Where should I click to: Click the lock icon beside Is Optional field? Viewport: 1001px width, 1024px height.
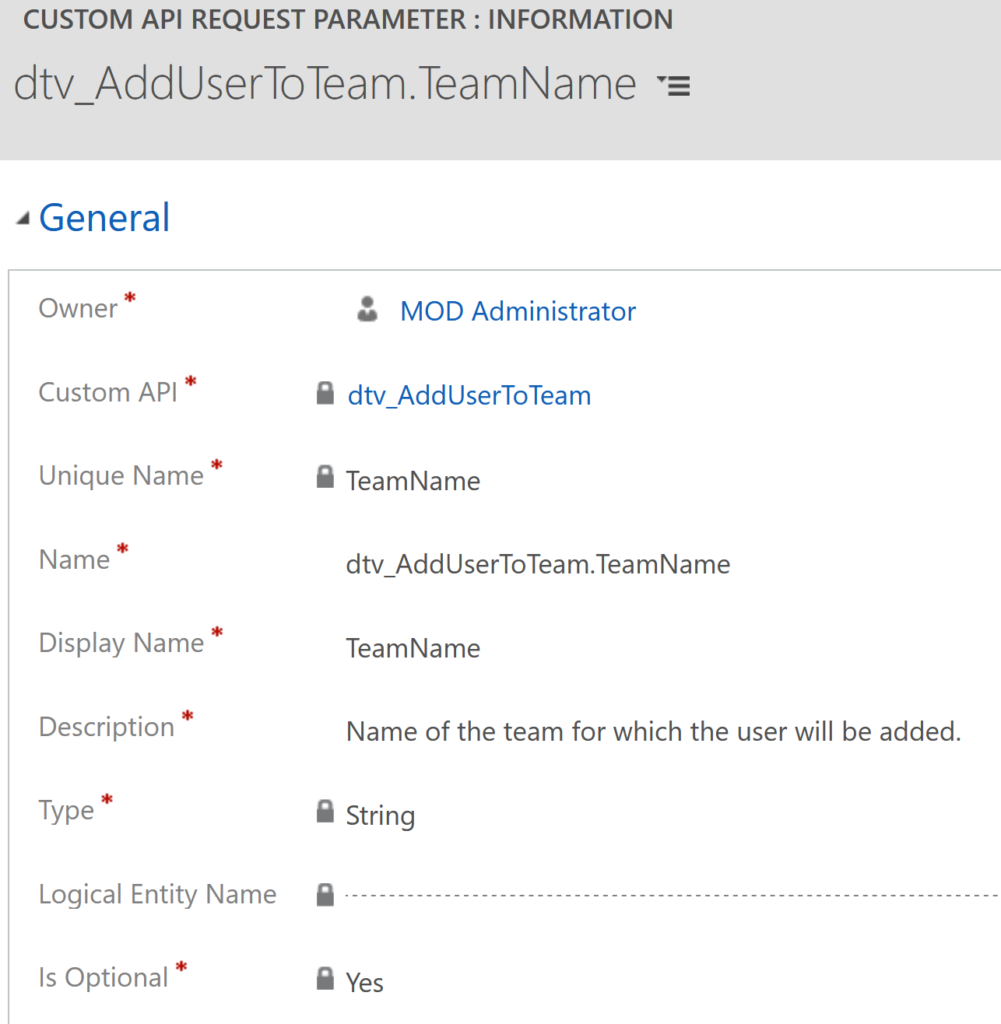pos(325,979)
